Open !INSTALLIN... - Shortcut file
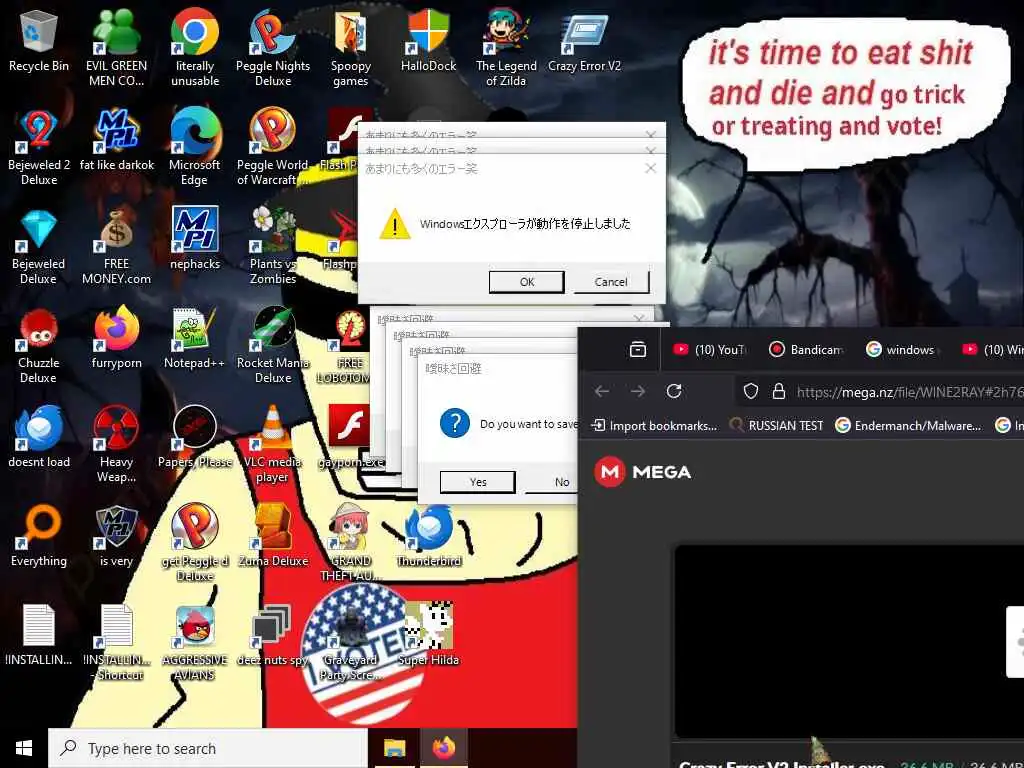This screenshot has height=768, width=1024. [116, 643]
